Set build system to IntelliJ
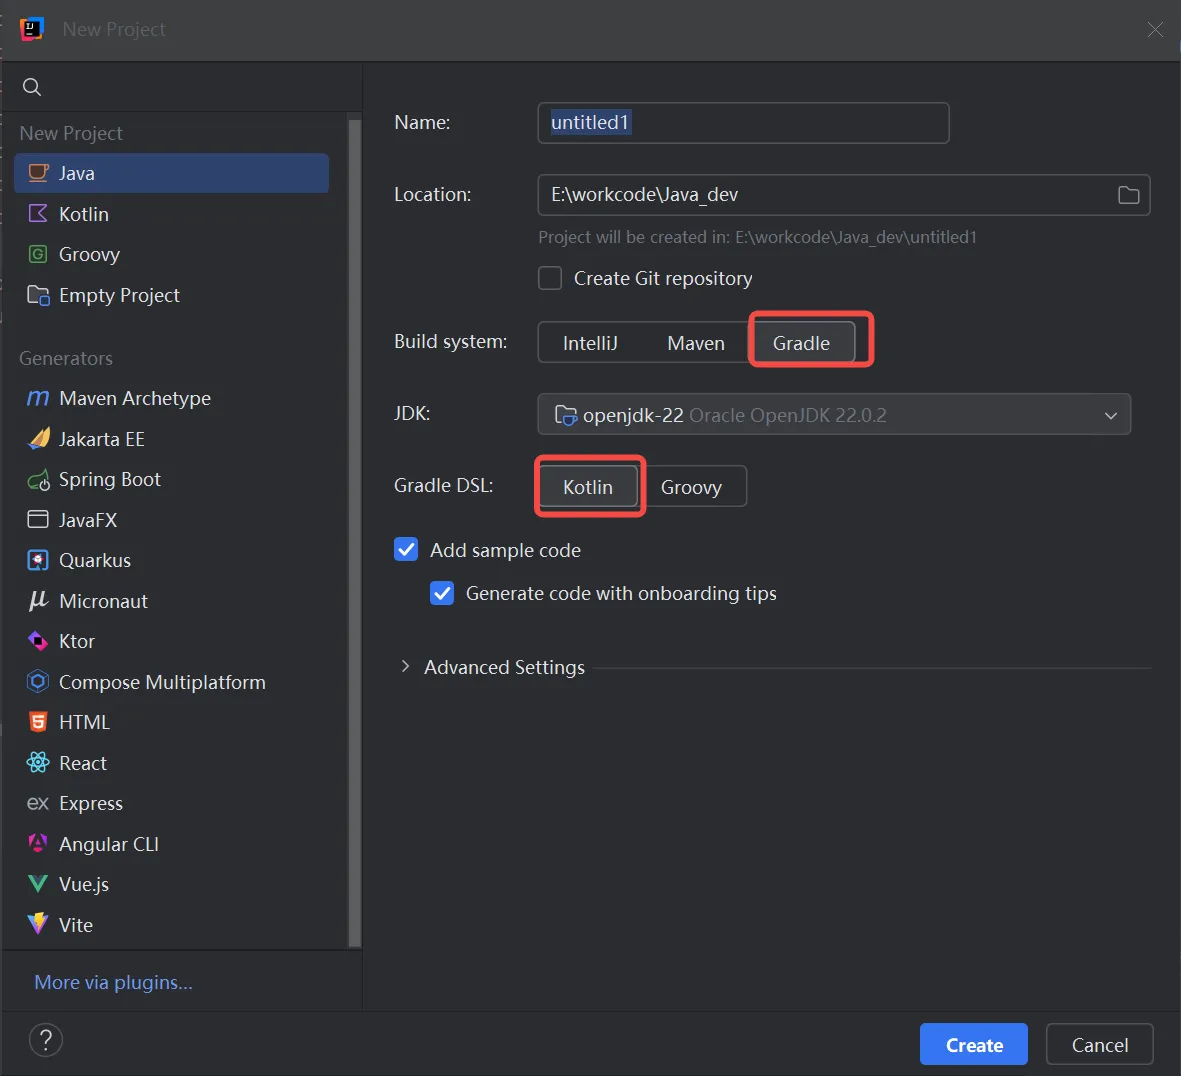Screen dimensions: 1181x1076 590,343
